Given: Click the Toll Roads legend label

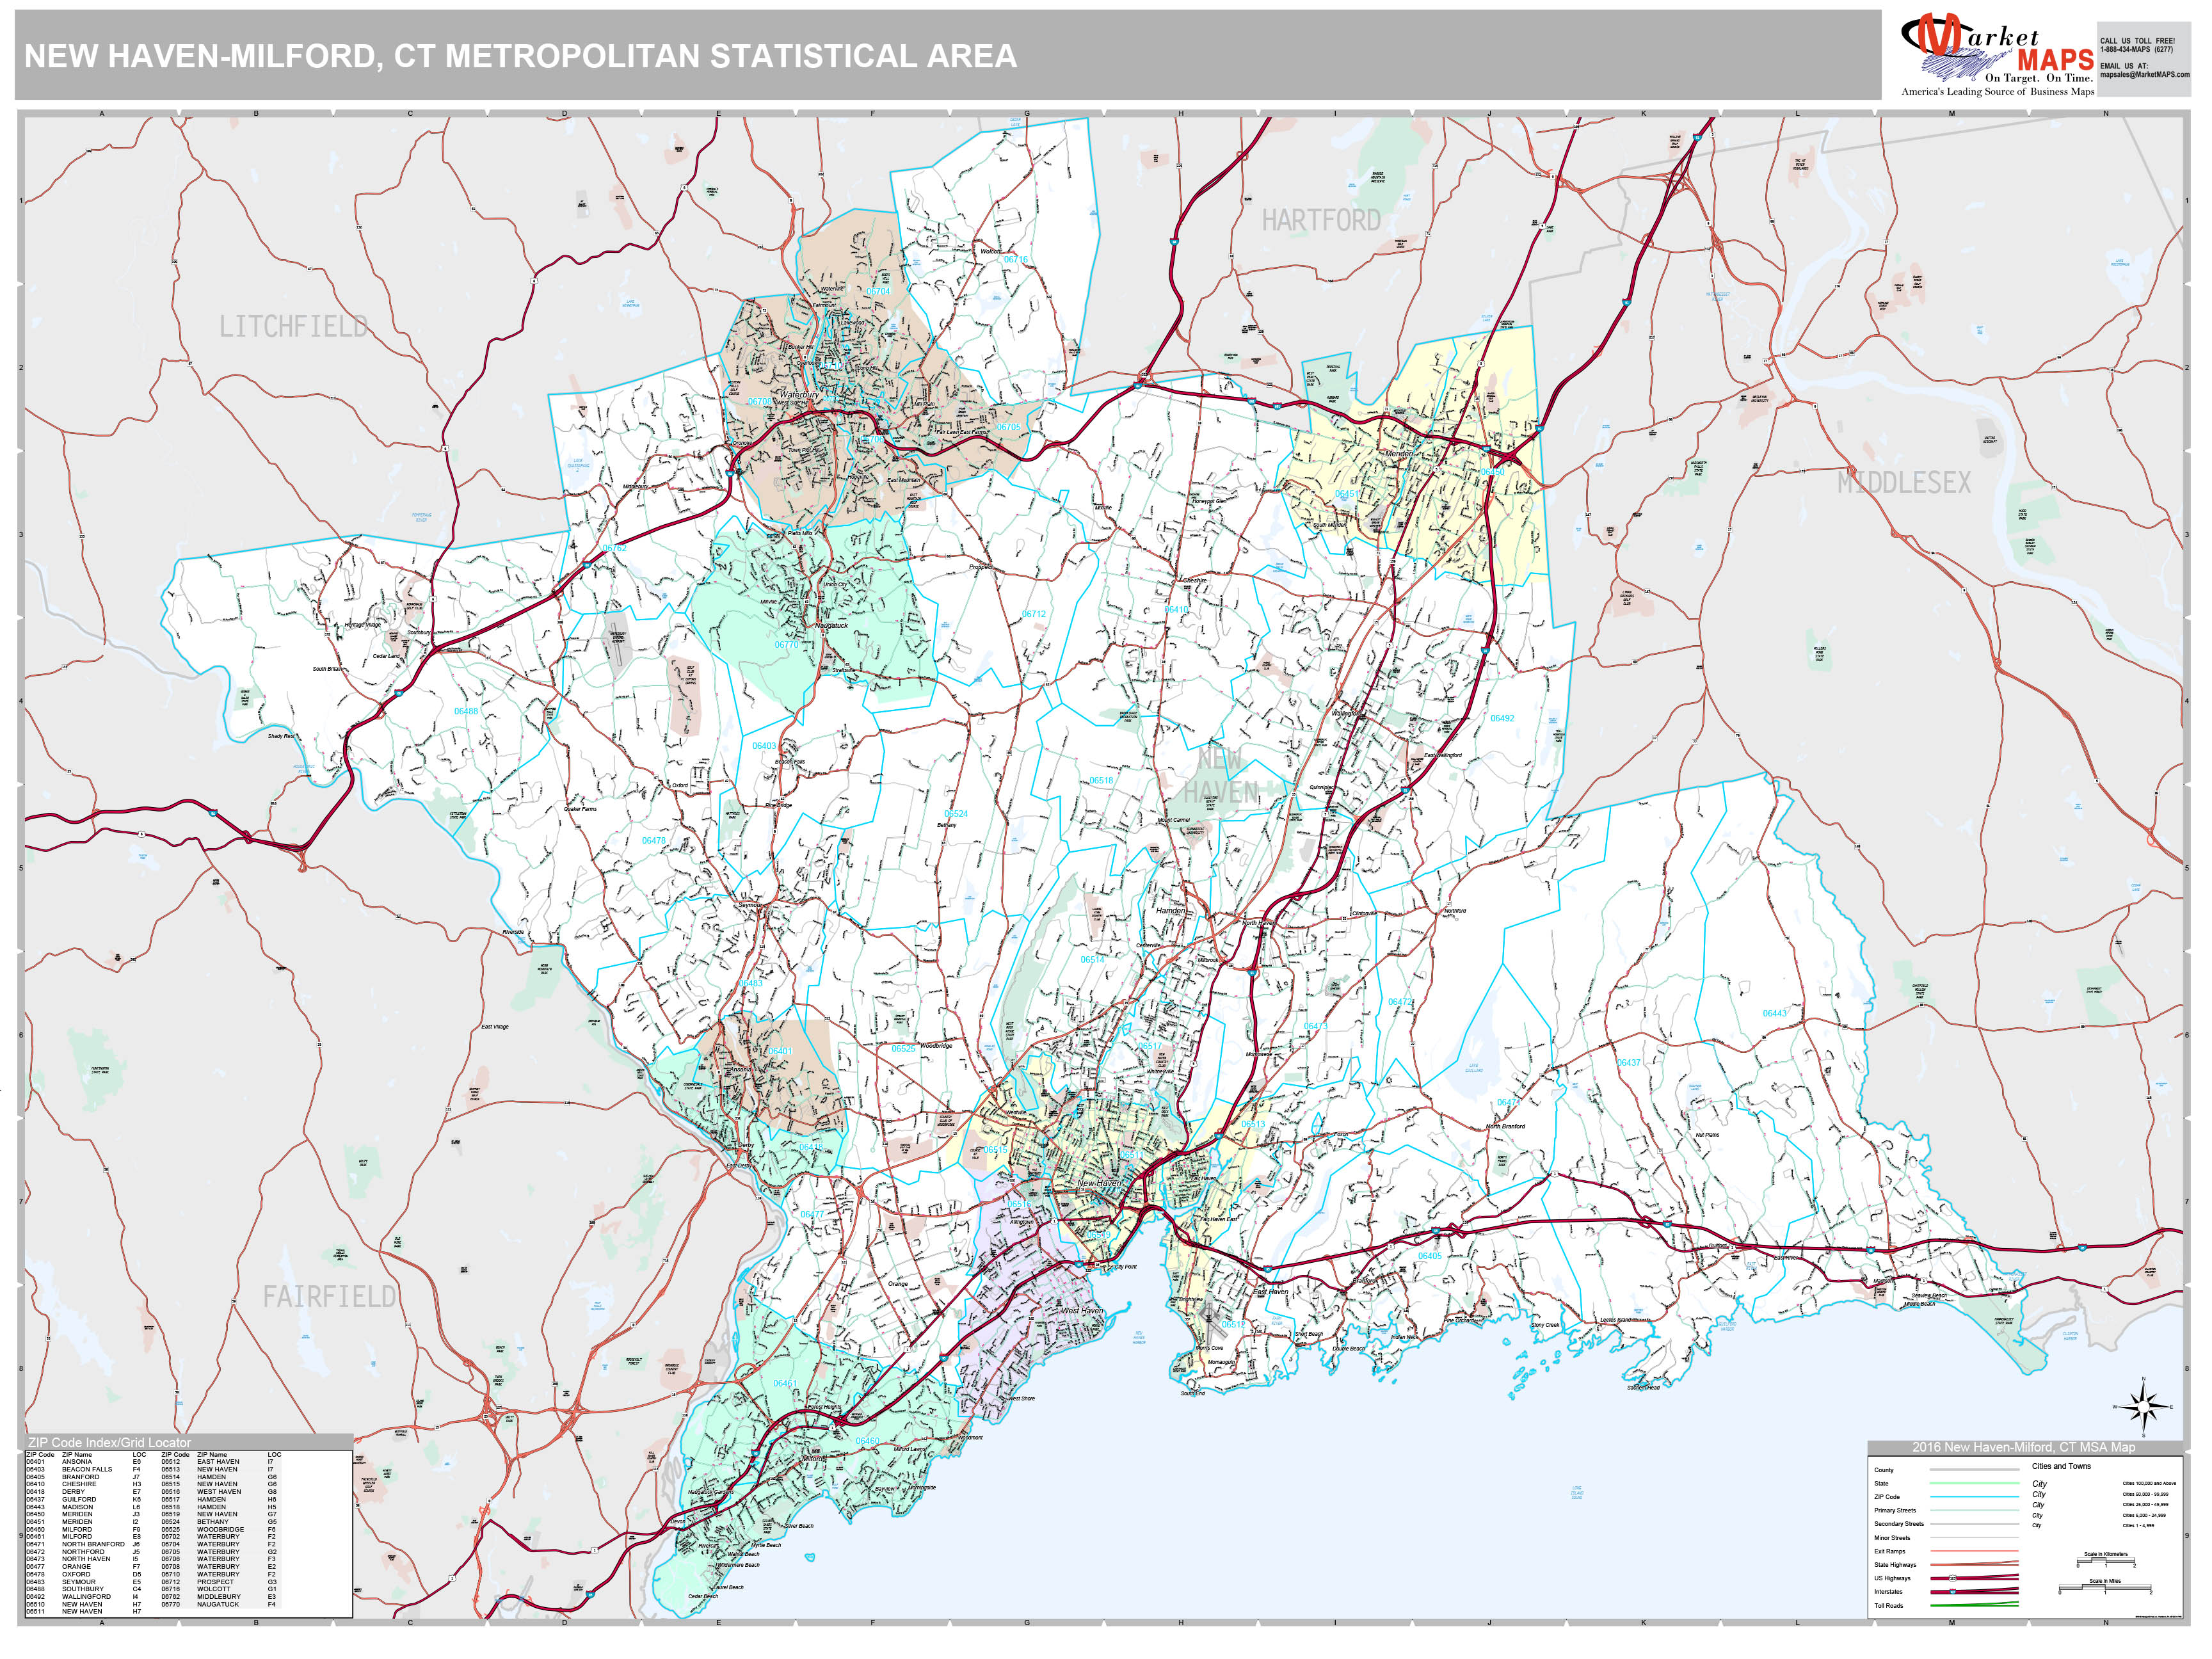Looking at the screenshot, I should (x=1889, y=1606).
